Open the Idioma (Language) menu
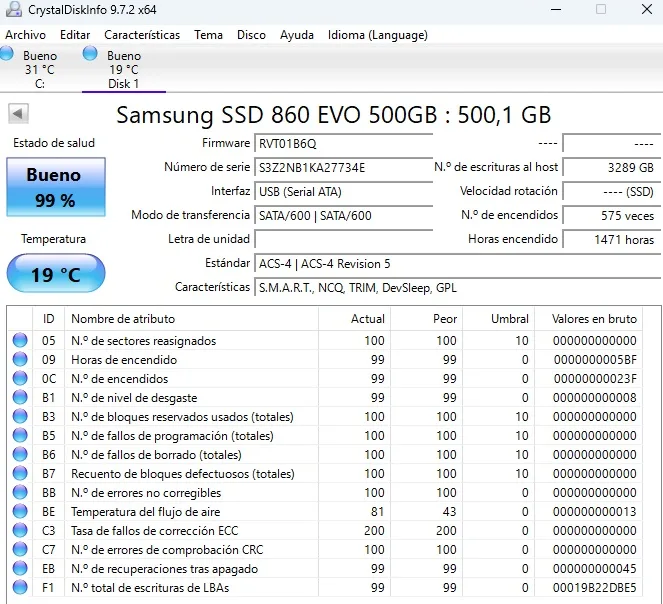The image size is (663, 604). 378,35
